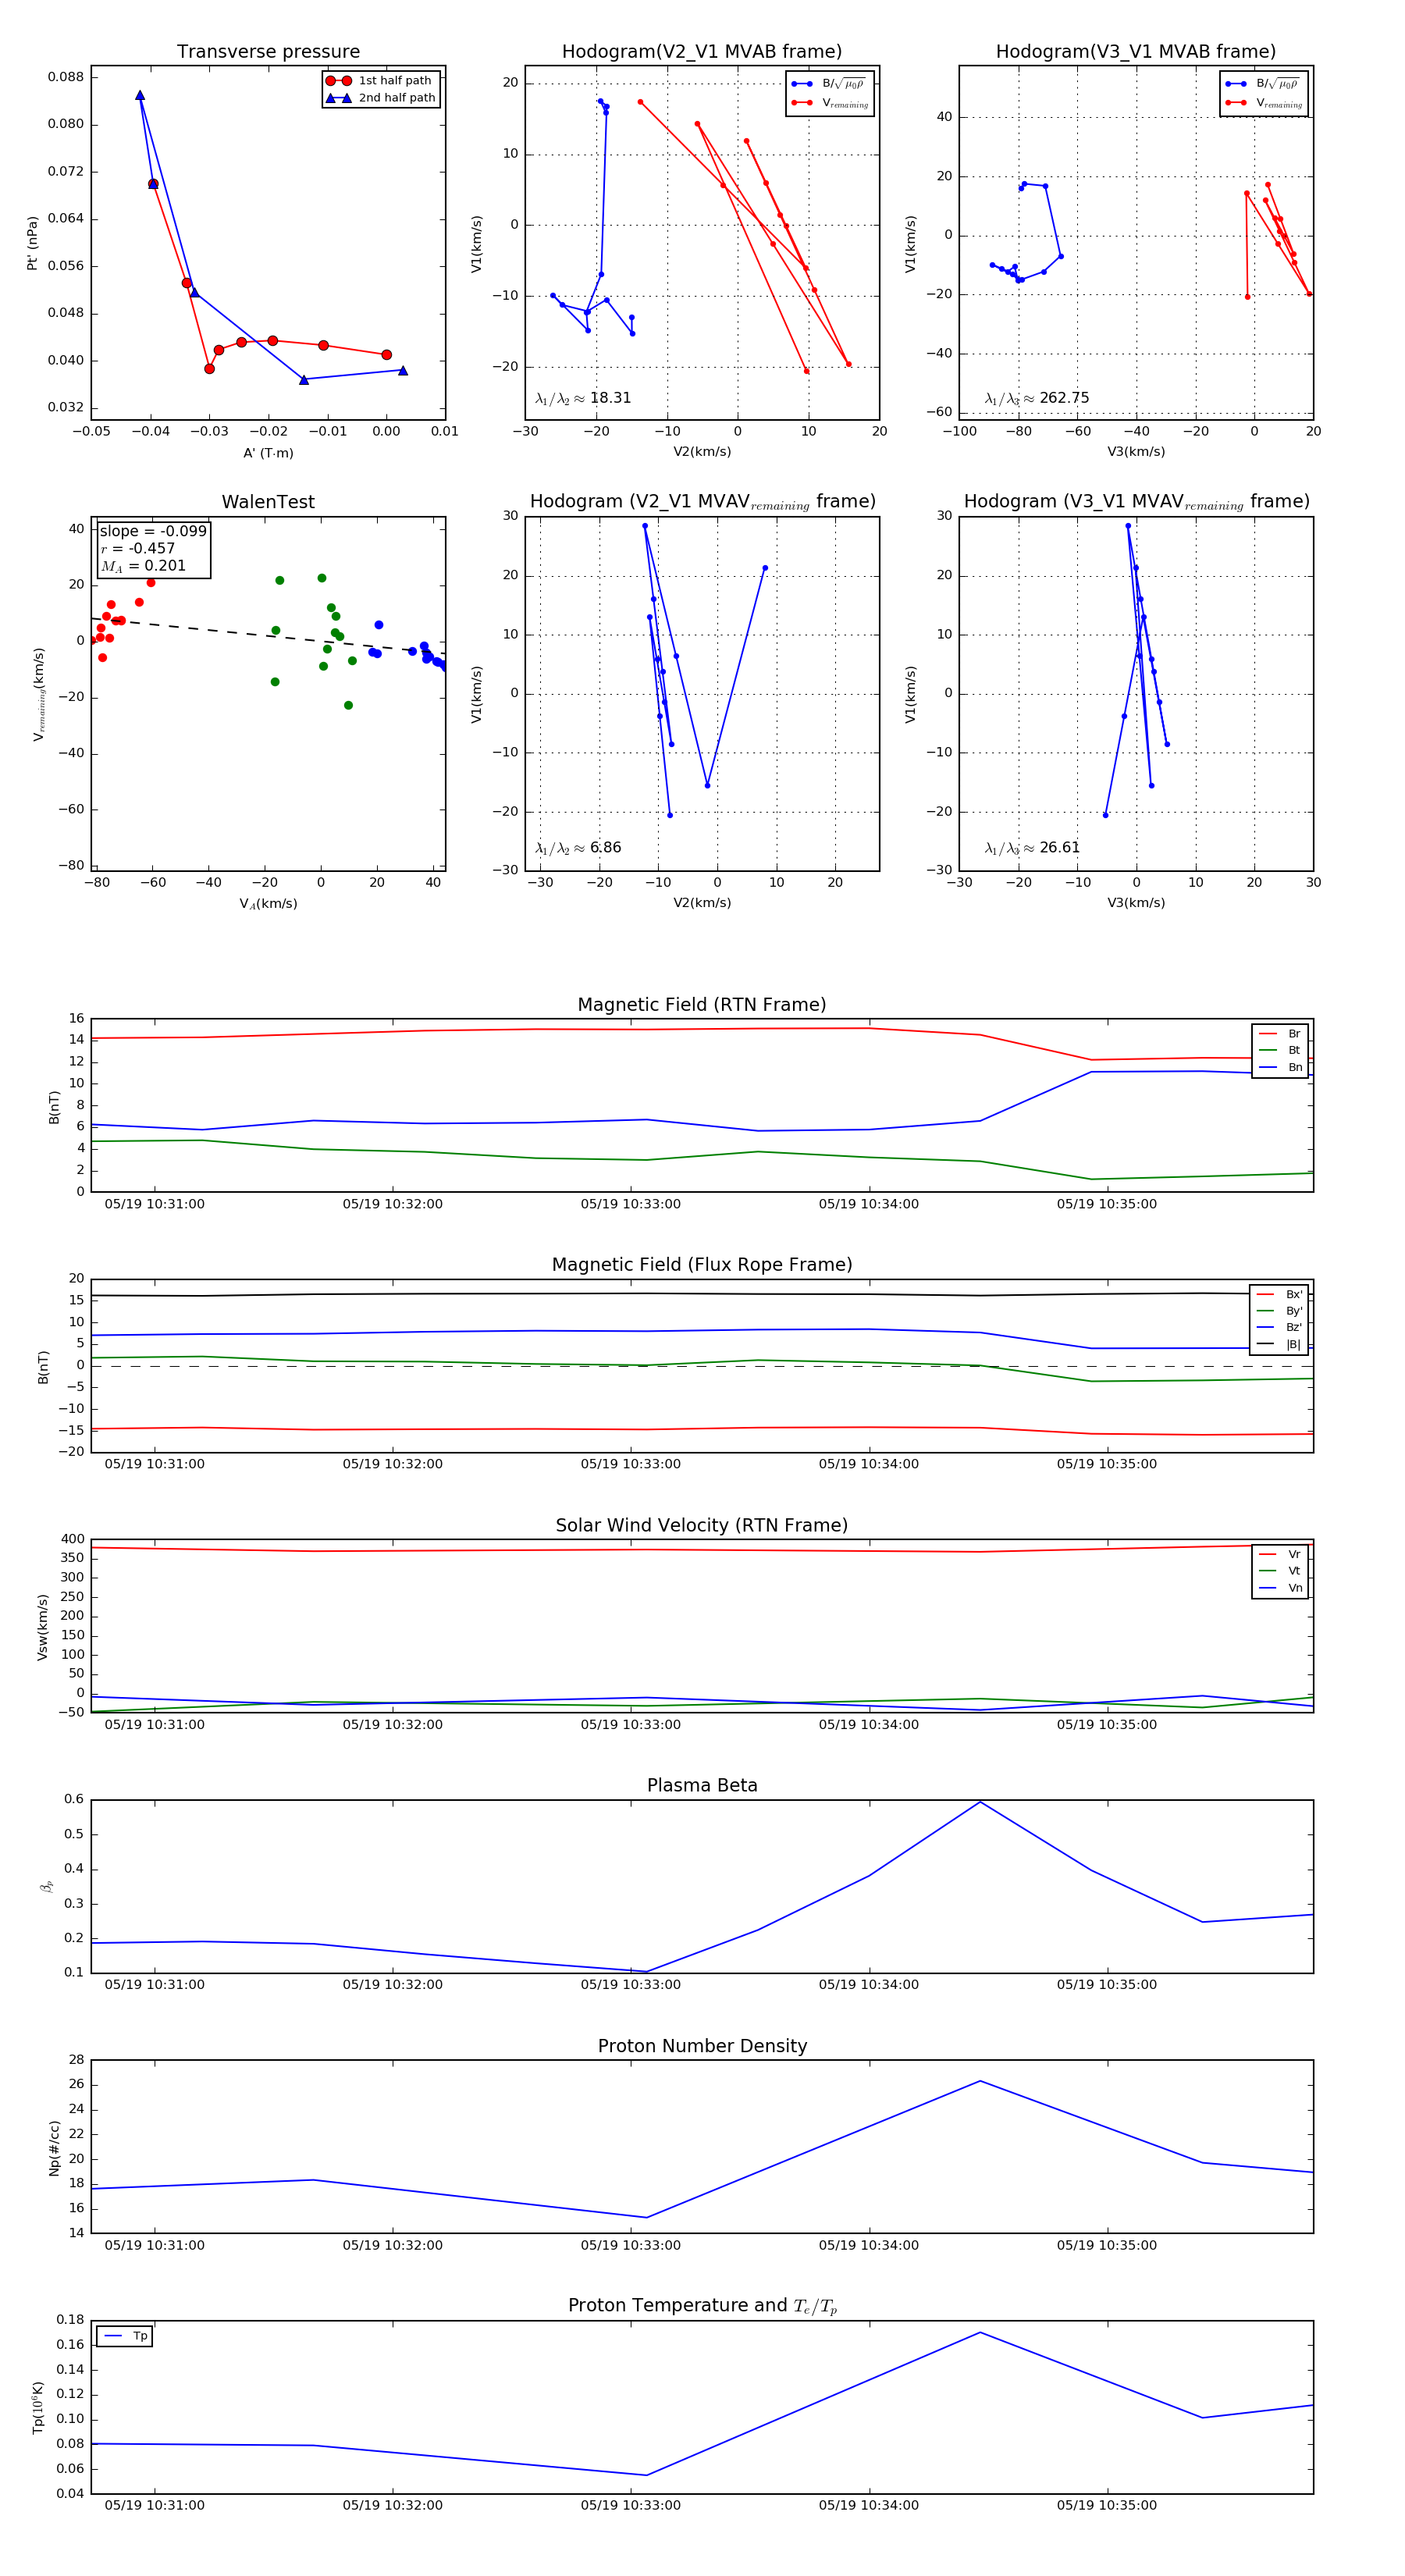Click the peak point of the Plasma Beta curve
Viewport: 1405px width, 2576px height.
tap(980, 1802)
